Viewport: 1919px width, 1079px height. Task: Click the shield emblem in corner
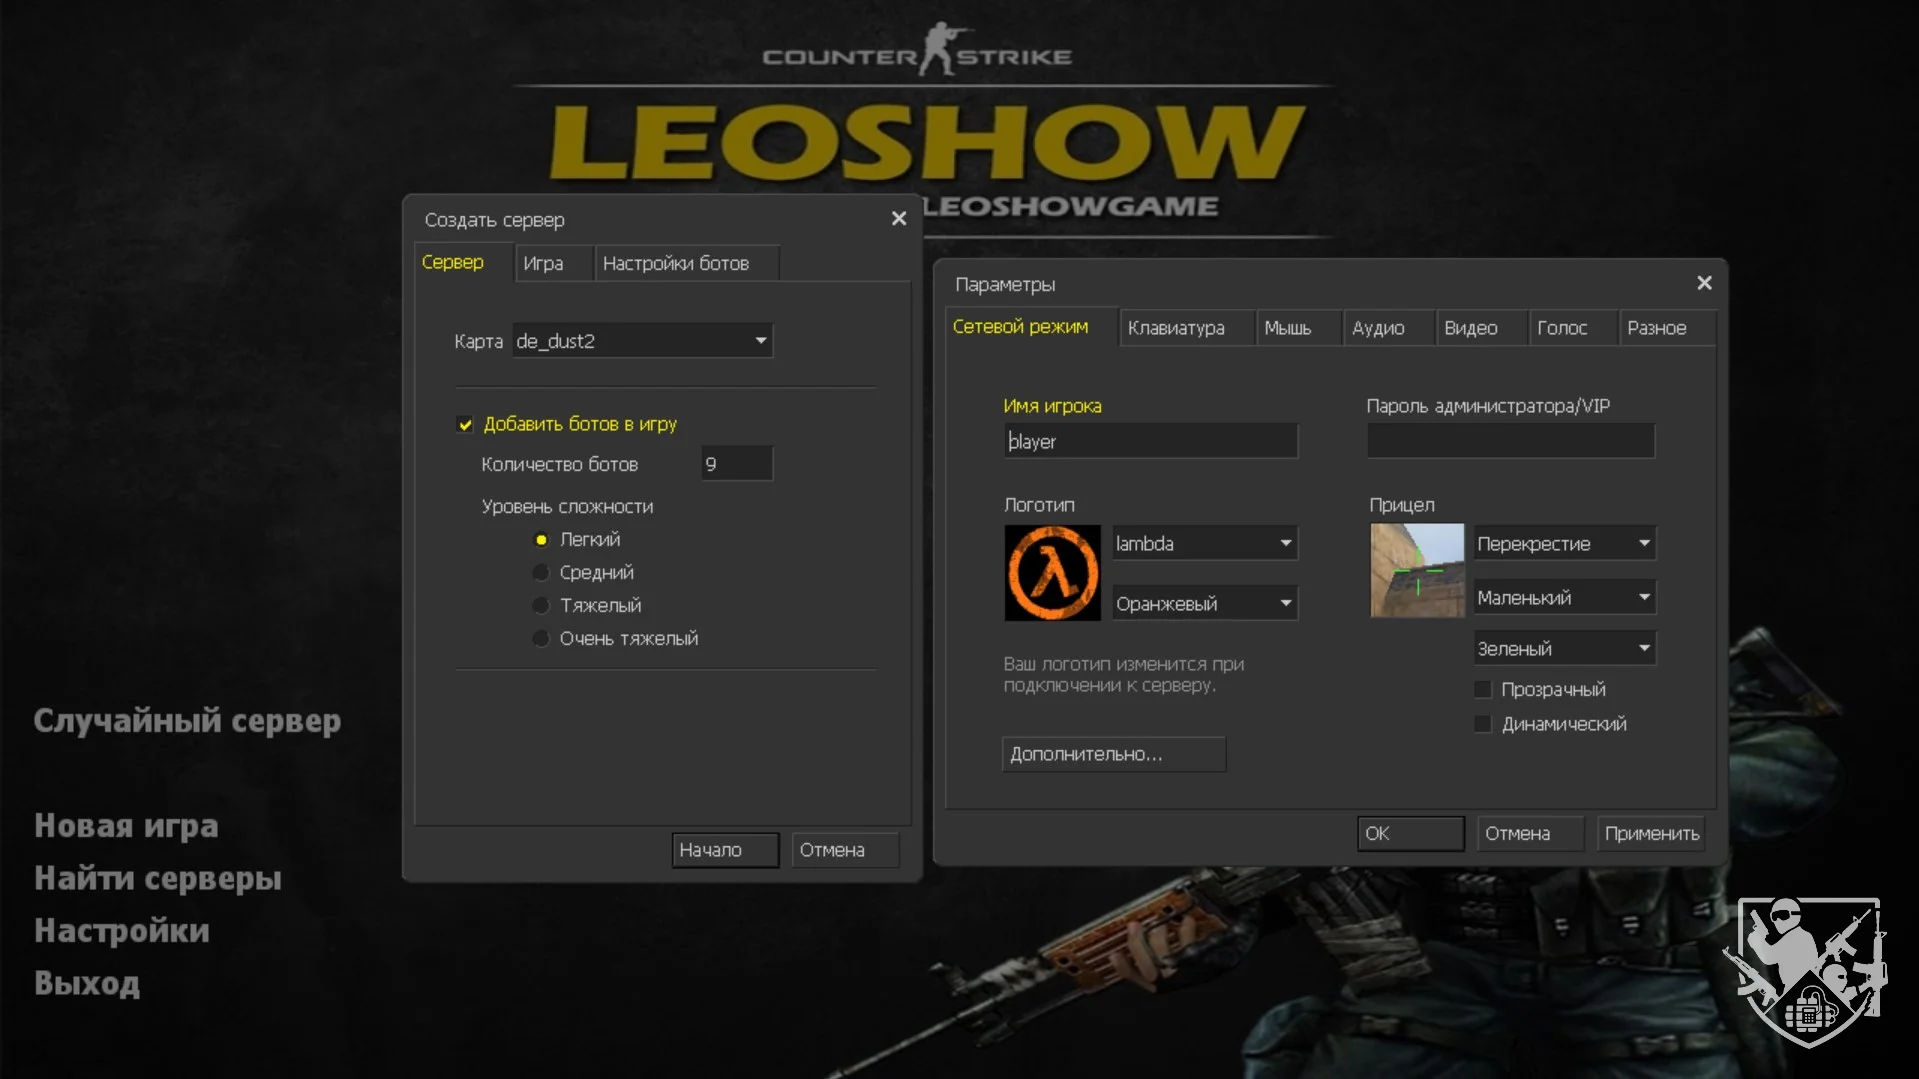pos(1807,970)
